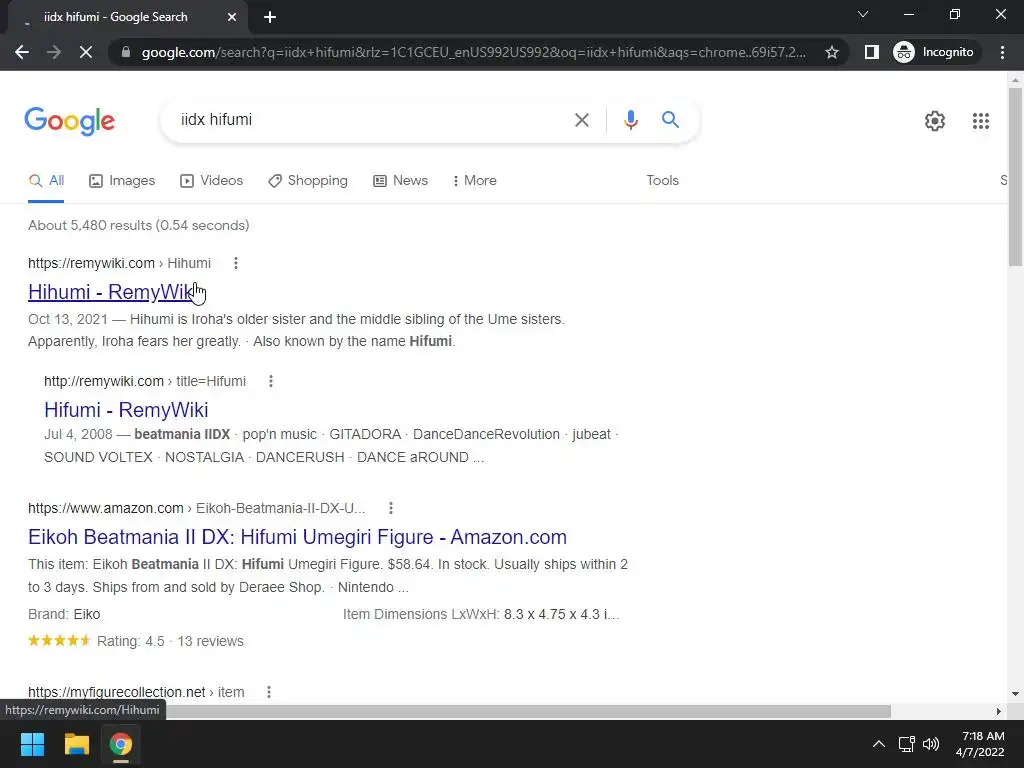Open the Chrome three-dot menu
1024x768 pixels.
tap(1002, 52)
